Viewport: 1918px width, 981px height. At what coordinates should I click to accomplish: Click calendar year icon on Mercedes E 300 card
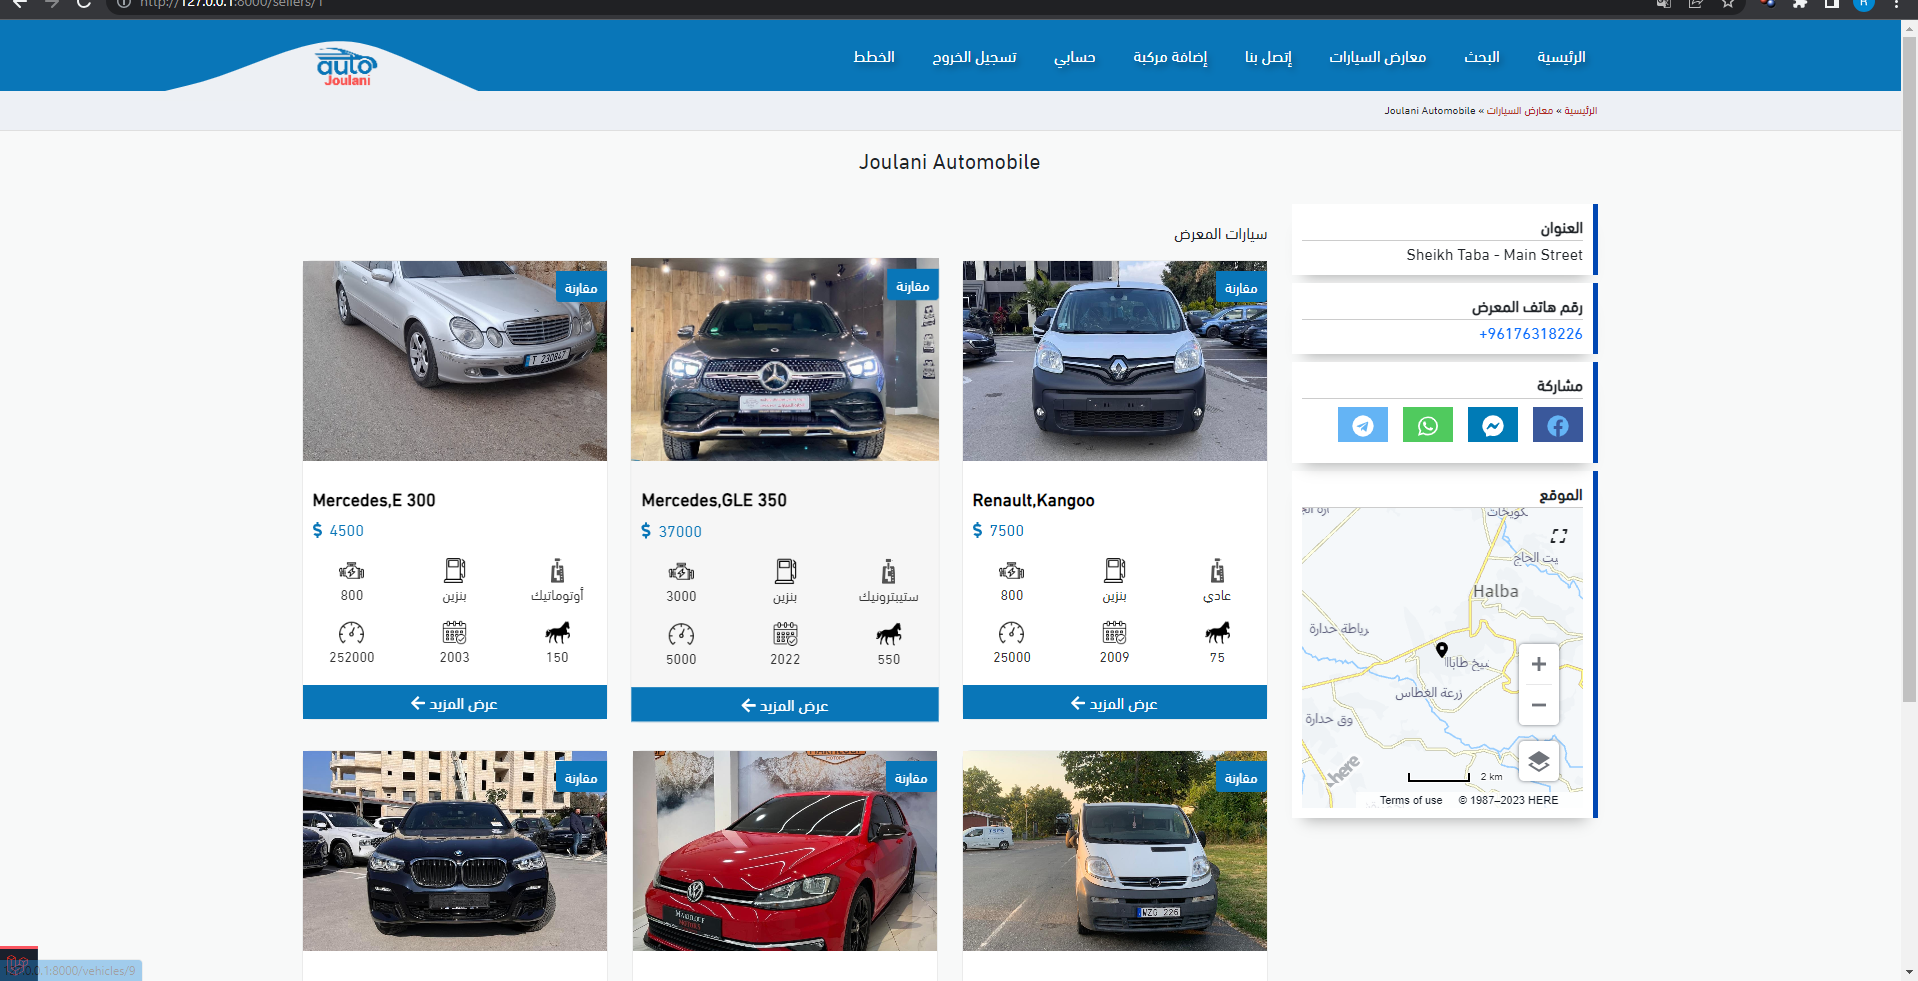(455, 633)
